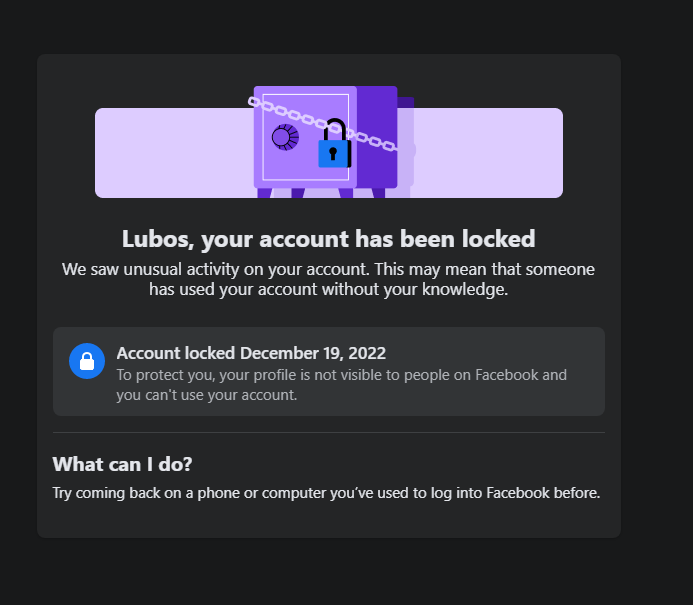Click the blue padlock on the safe illustration
The image size is (693, 605).
click(x=333, y=151)
